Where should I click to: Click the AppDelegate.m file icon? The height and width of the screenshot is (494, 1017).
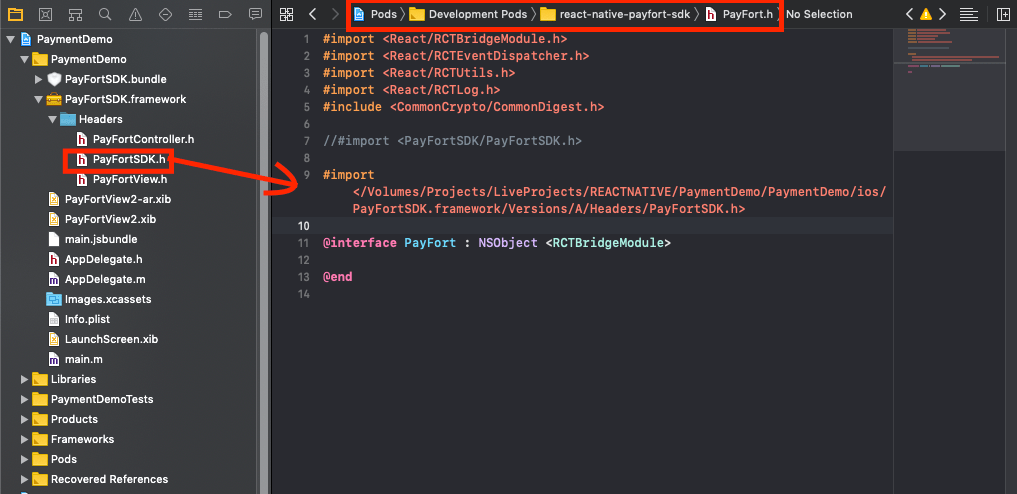54,279
